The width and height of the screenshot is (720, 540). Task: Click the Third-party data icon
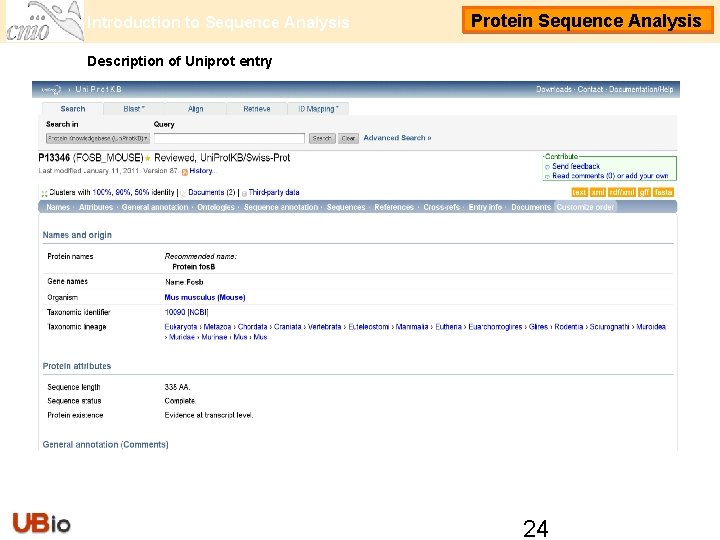(x=244, y=193)
